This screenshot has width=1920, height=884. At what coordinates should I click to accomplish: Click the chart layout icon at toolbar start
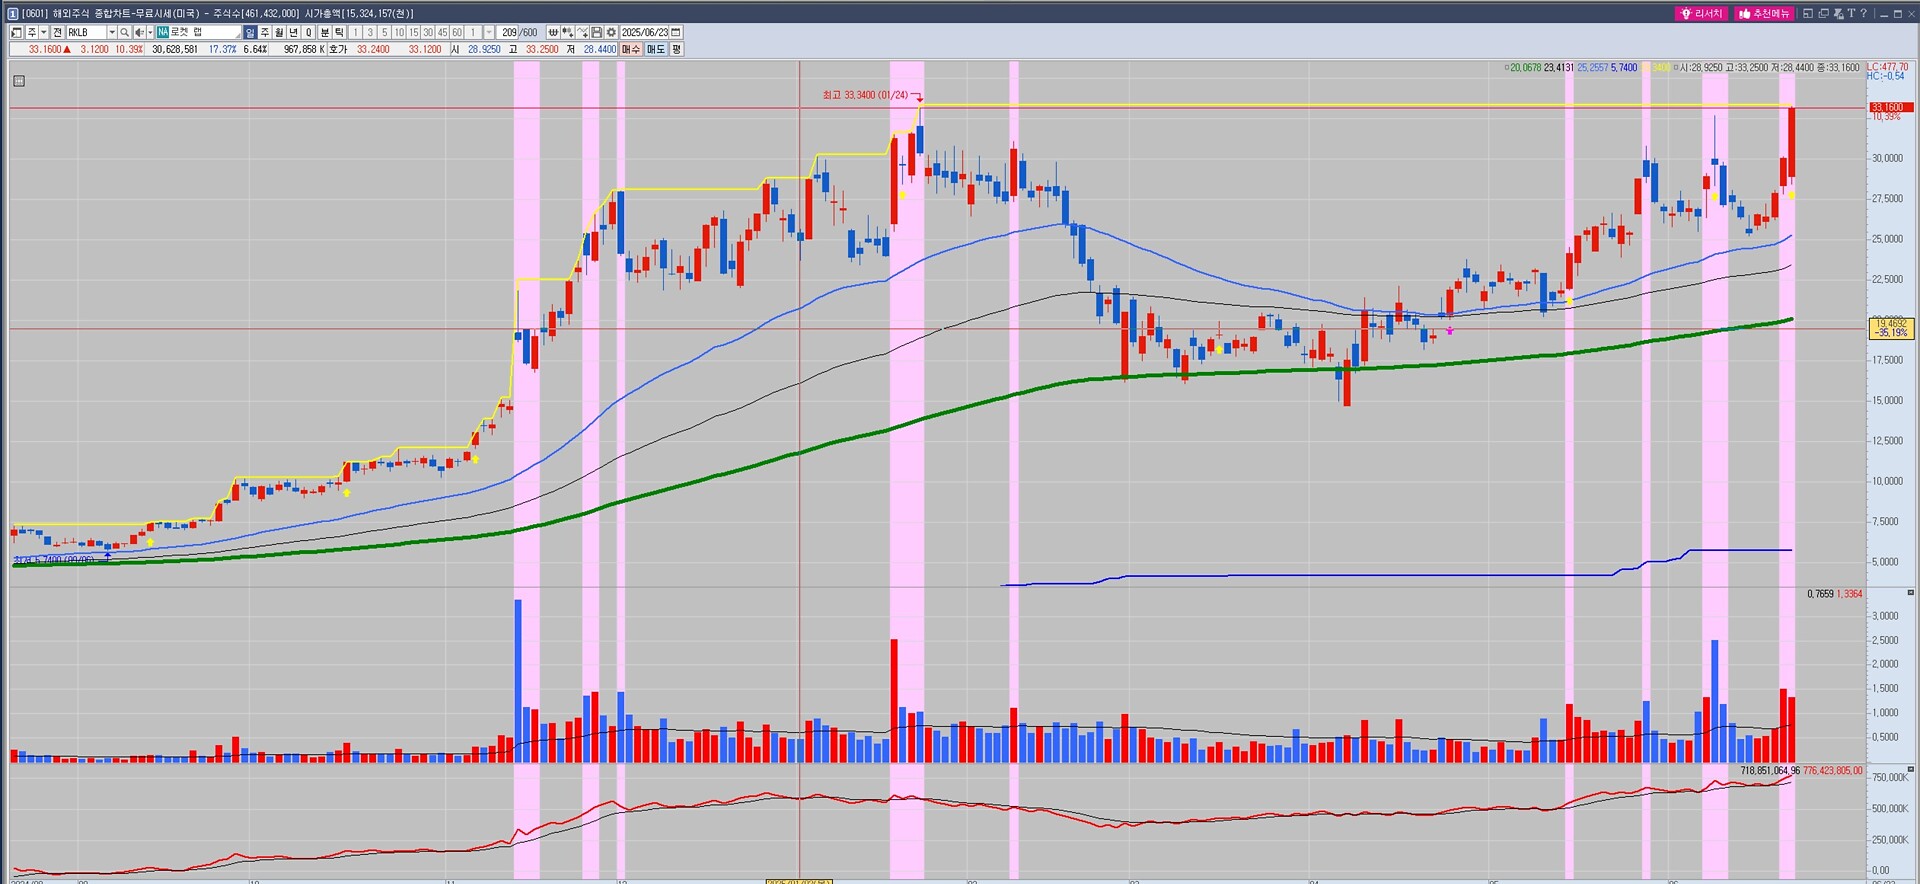click(16, 32)
